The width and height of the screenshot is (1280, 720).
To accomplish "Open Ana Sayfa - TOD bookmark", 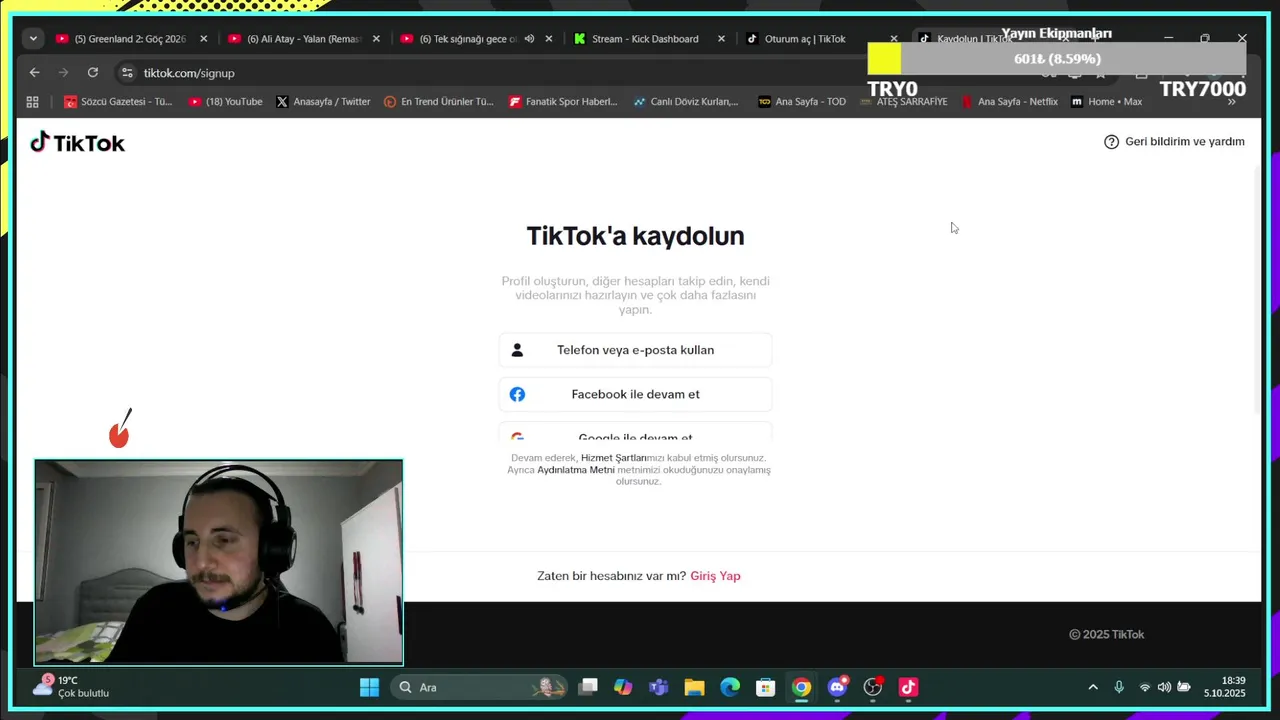I will (x=802, y=102).
